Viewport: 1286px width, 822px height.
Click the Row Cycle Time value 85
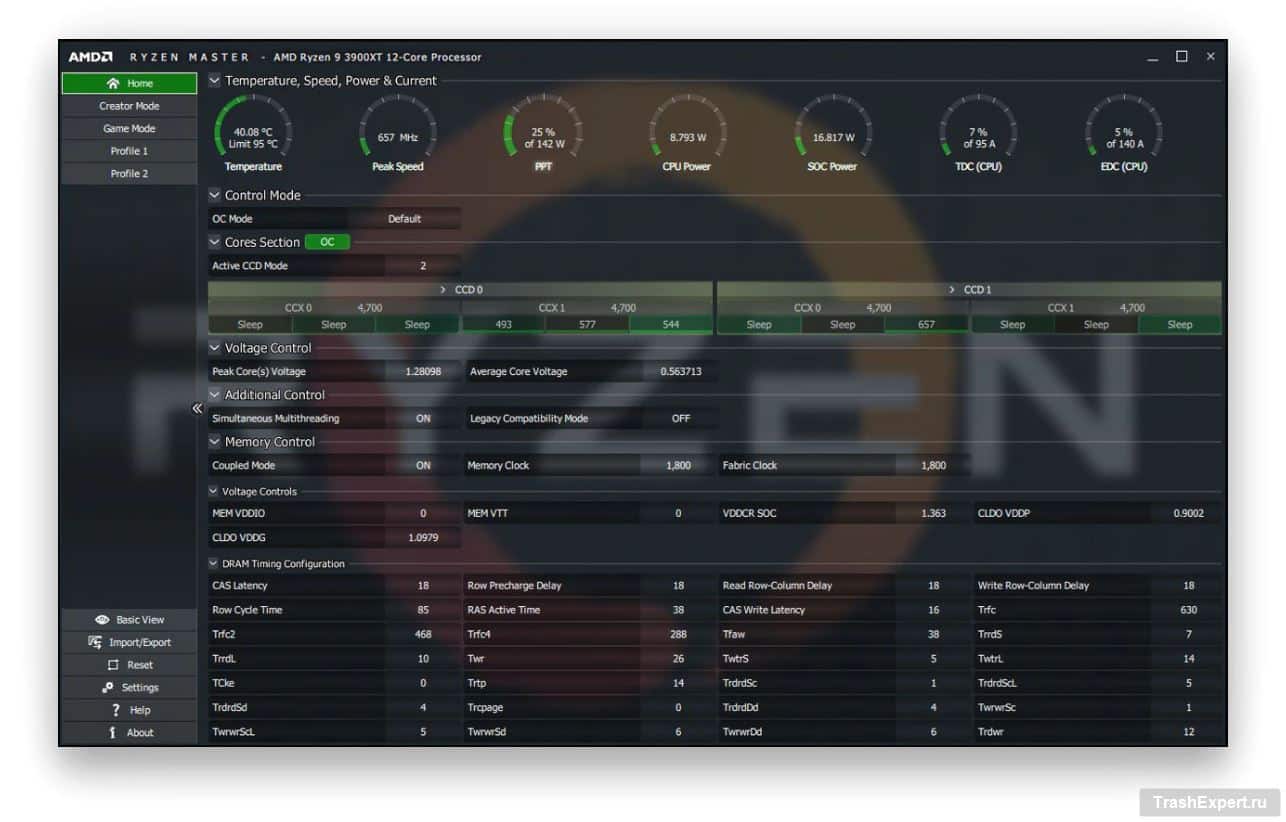point(423,610)
